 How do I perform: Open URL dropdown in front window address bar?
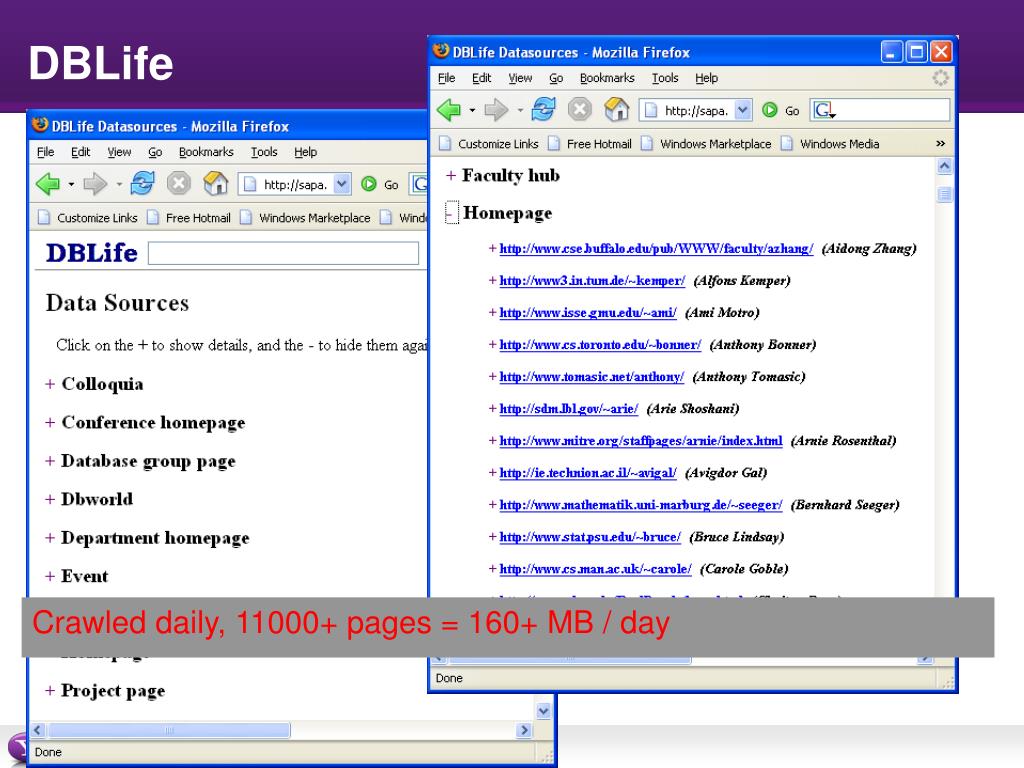(x=743, y=110)
